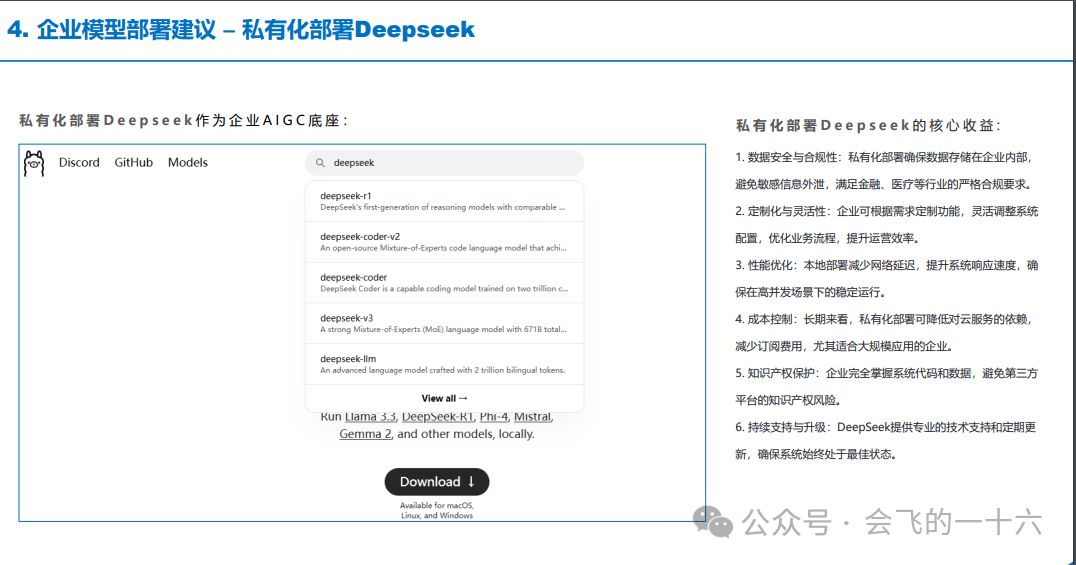Click 'Available for macOS, Linux, and Windows' text

[437, 510]
